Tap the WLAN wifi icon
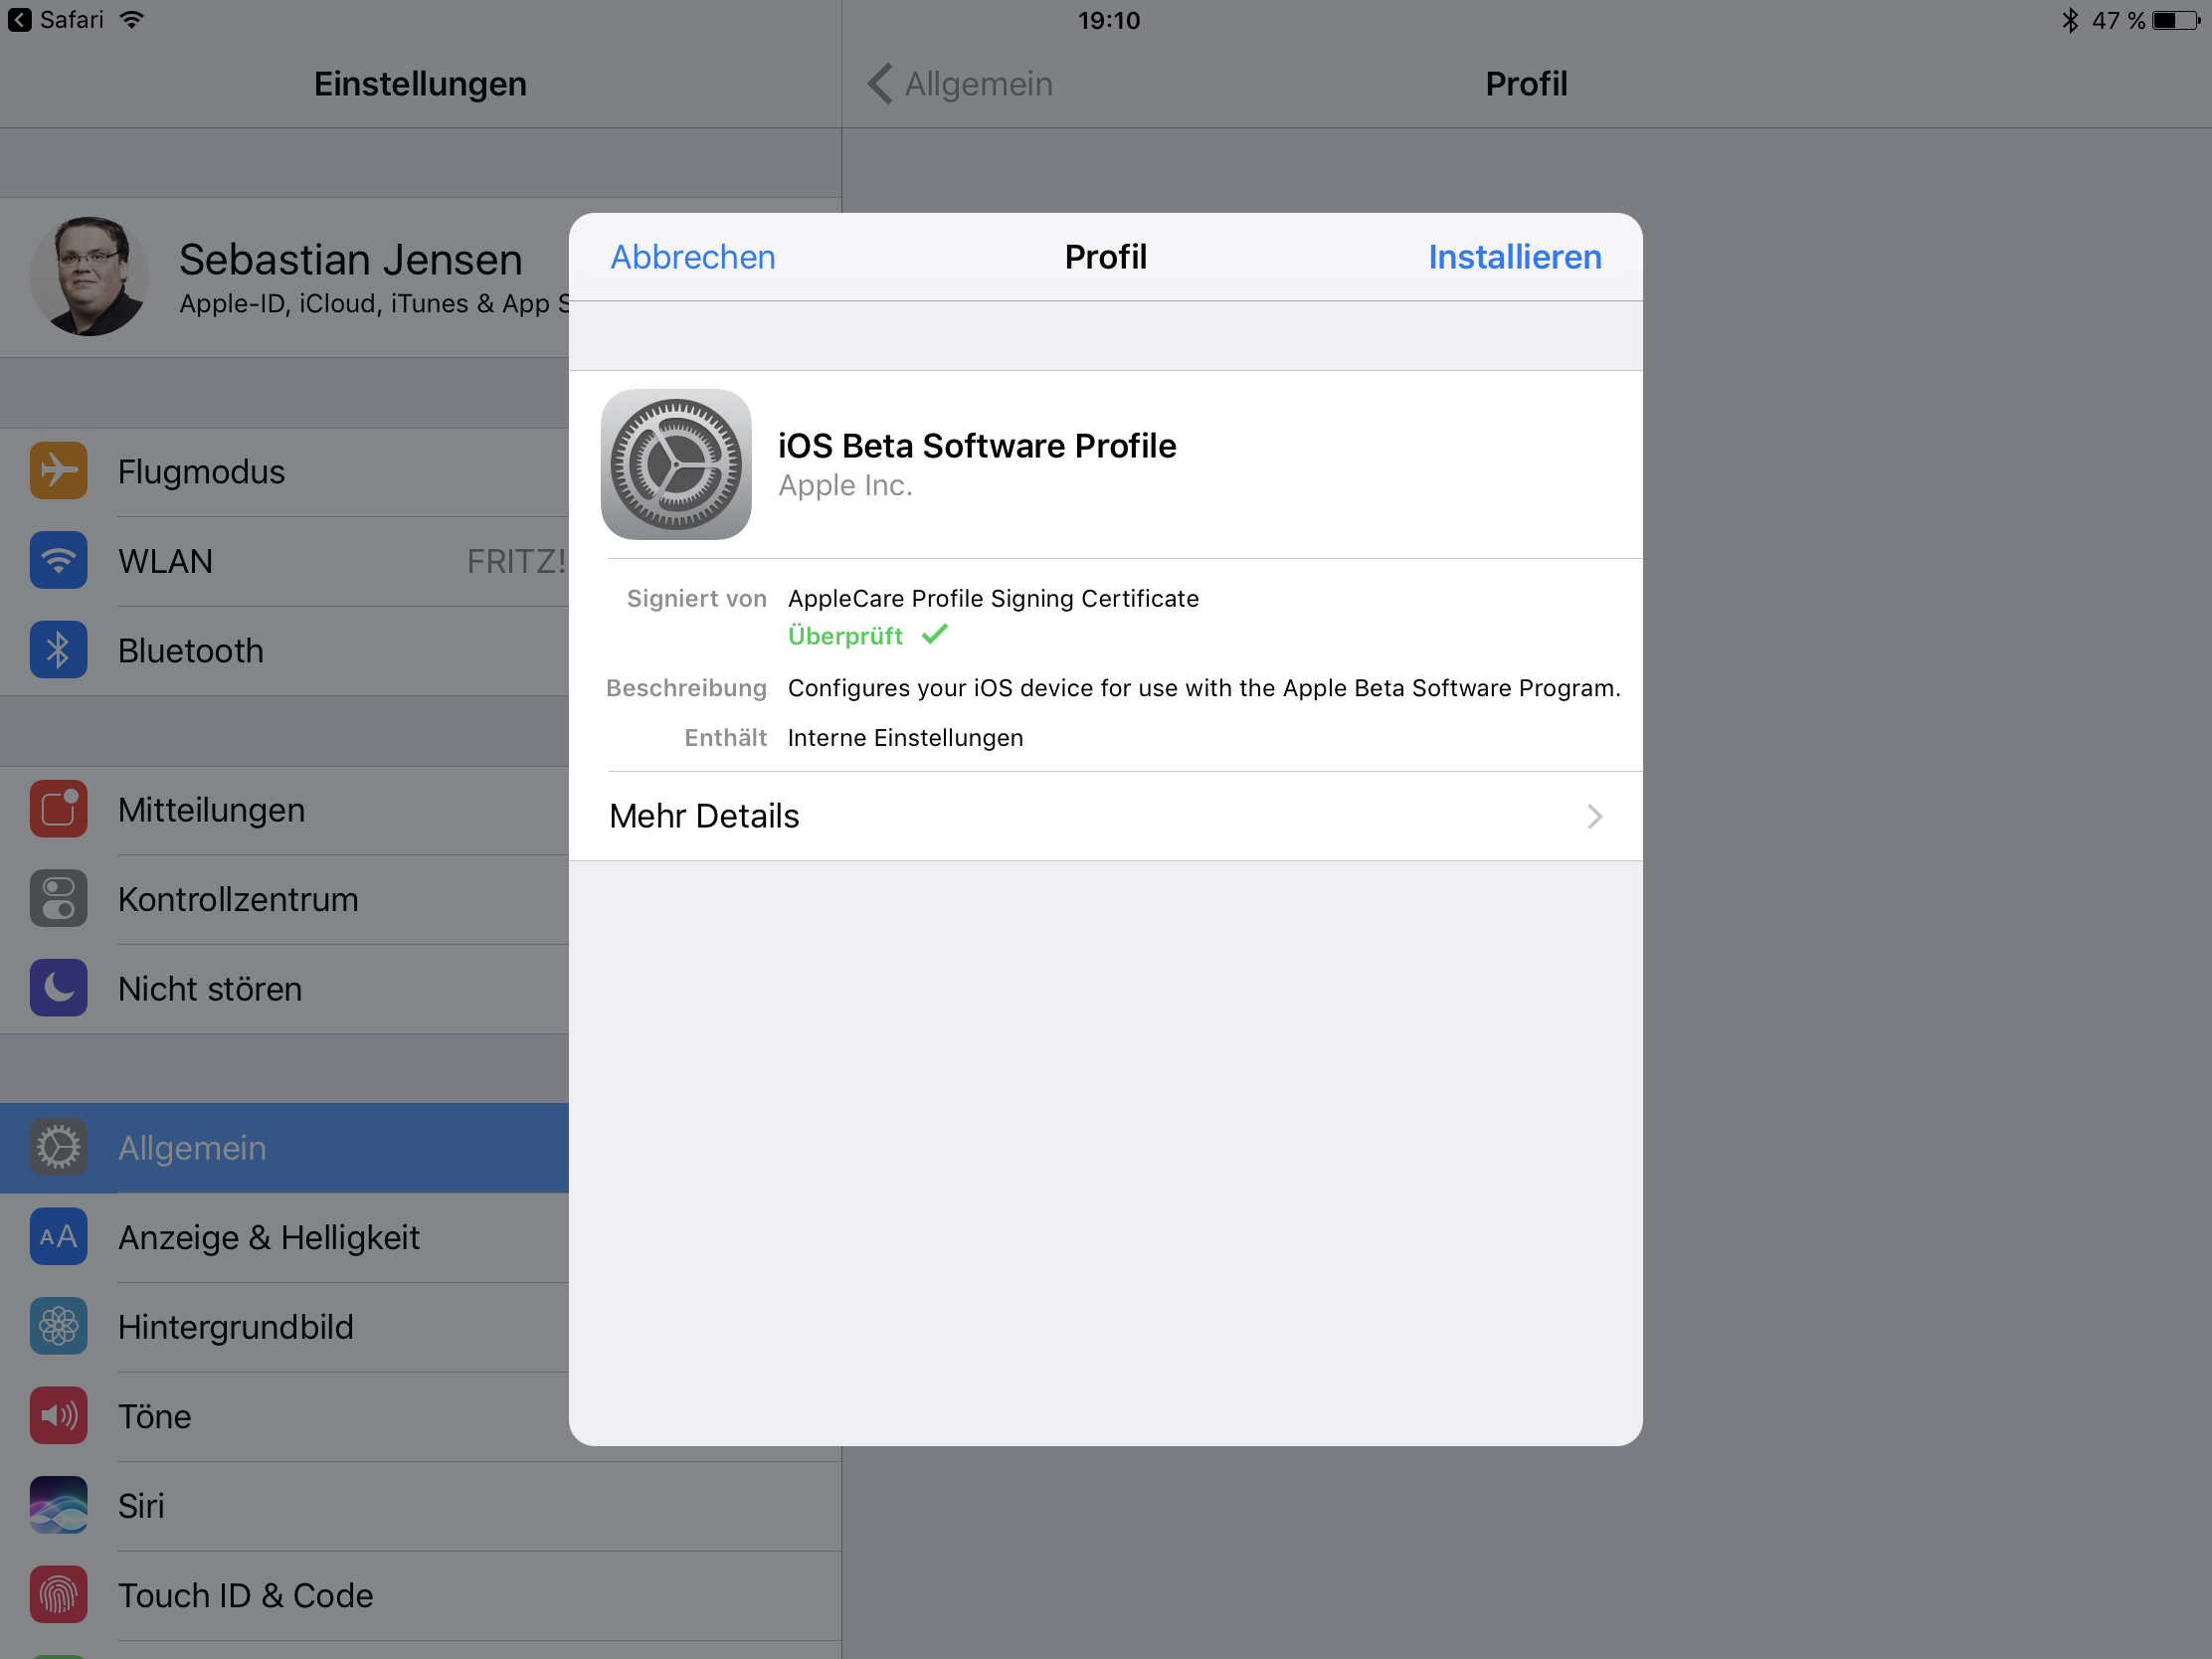 58,560
